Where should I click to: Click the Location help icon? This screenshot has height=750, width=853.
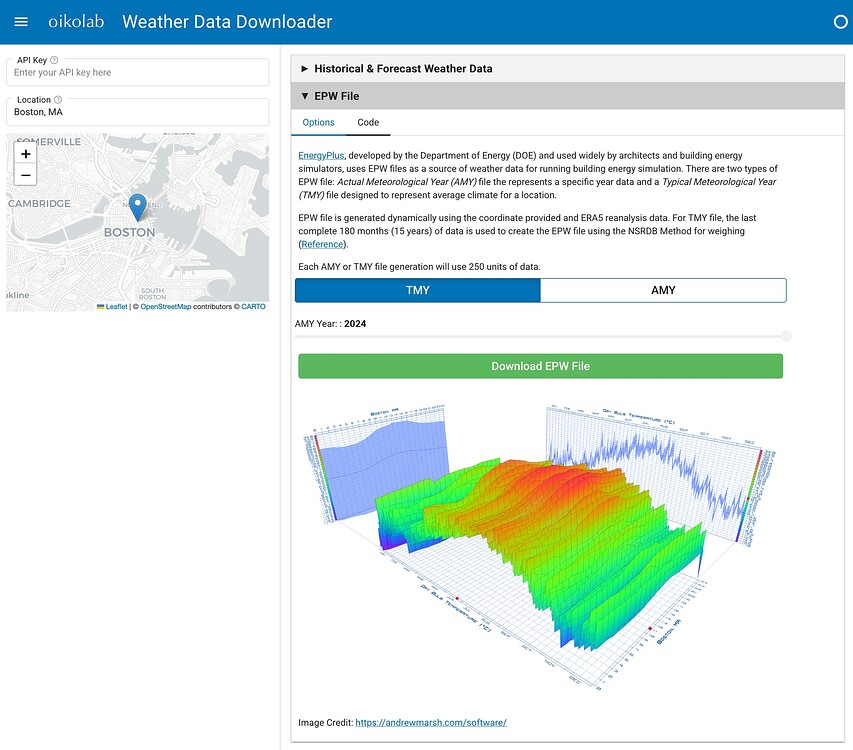point(58,100)
